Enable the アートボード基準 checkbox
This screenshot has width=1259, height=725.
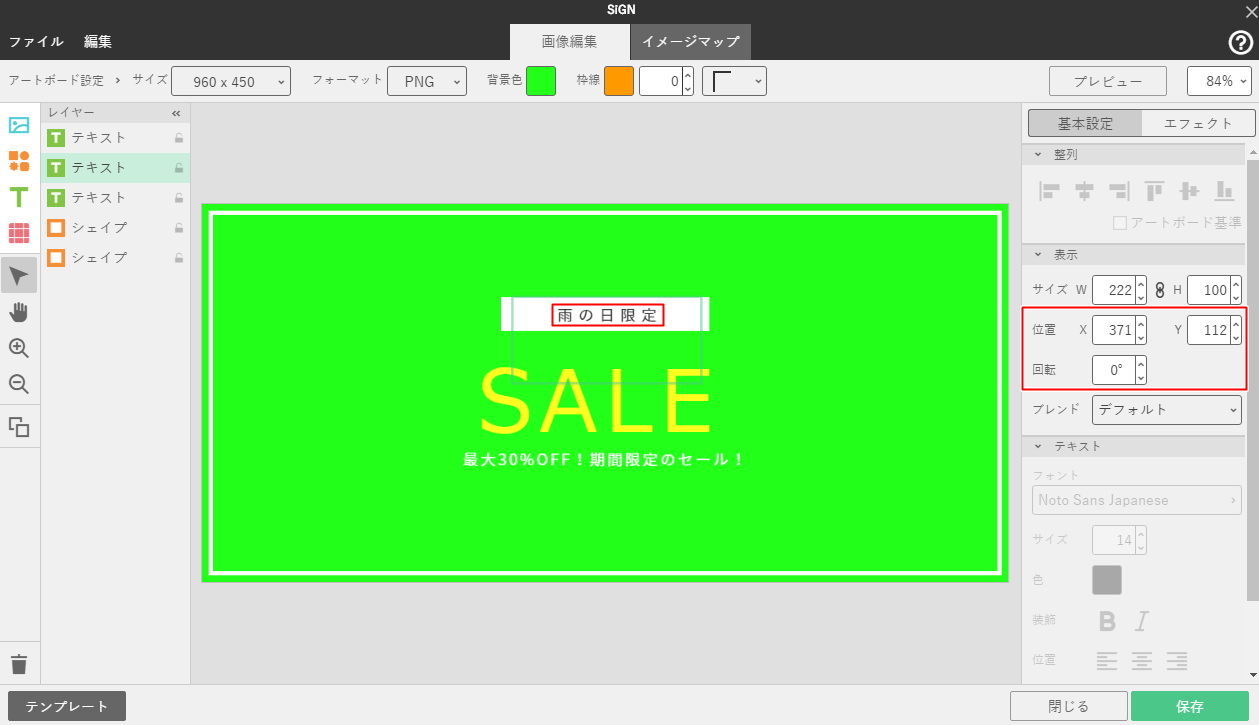1120,222
